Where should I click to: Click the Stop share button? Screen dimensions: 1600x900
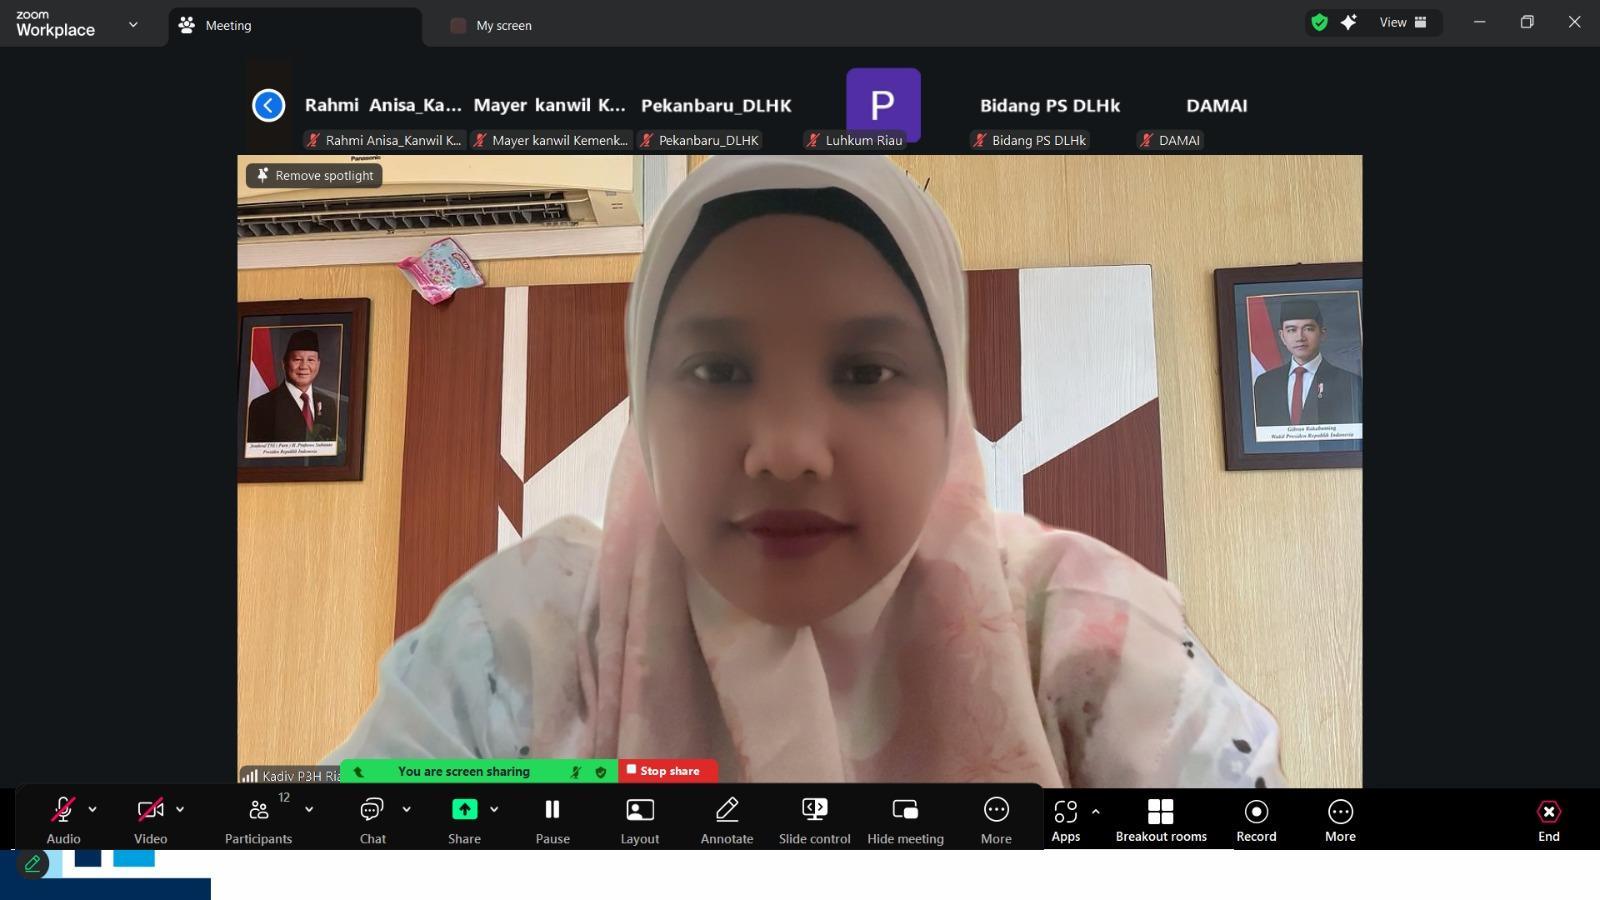[x=667, y=771]
